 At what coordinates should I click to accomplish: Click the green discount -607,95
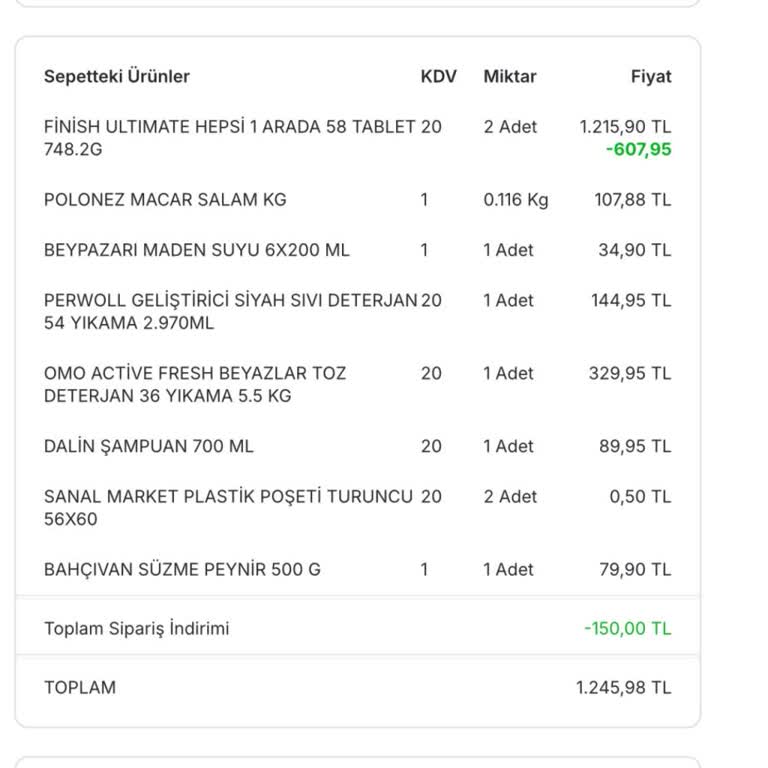(x=639, y=149)
